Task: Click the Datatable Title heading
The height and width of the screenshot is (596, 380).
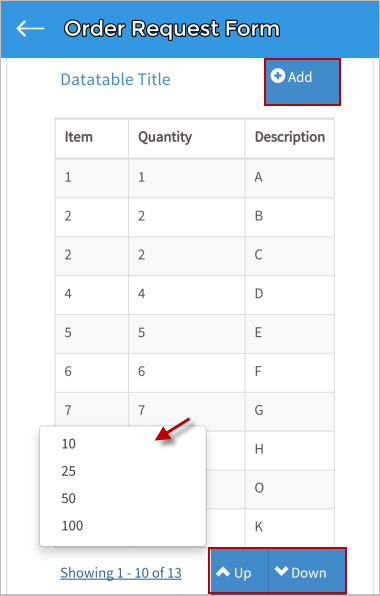Action: point(116,79)
